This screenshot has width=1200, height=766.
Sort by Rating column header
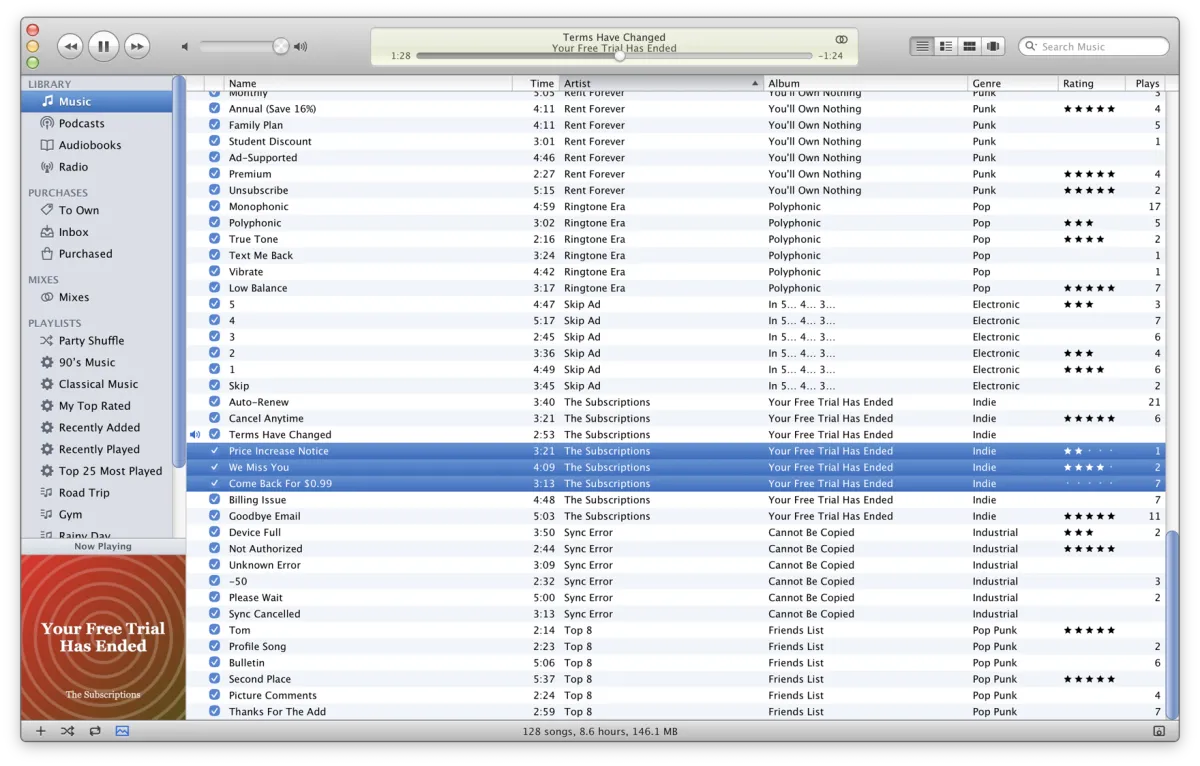tap(1091, 83)
